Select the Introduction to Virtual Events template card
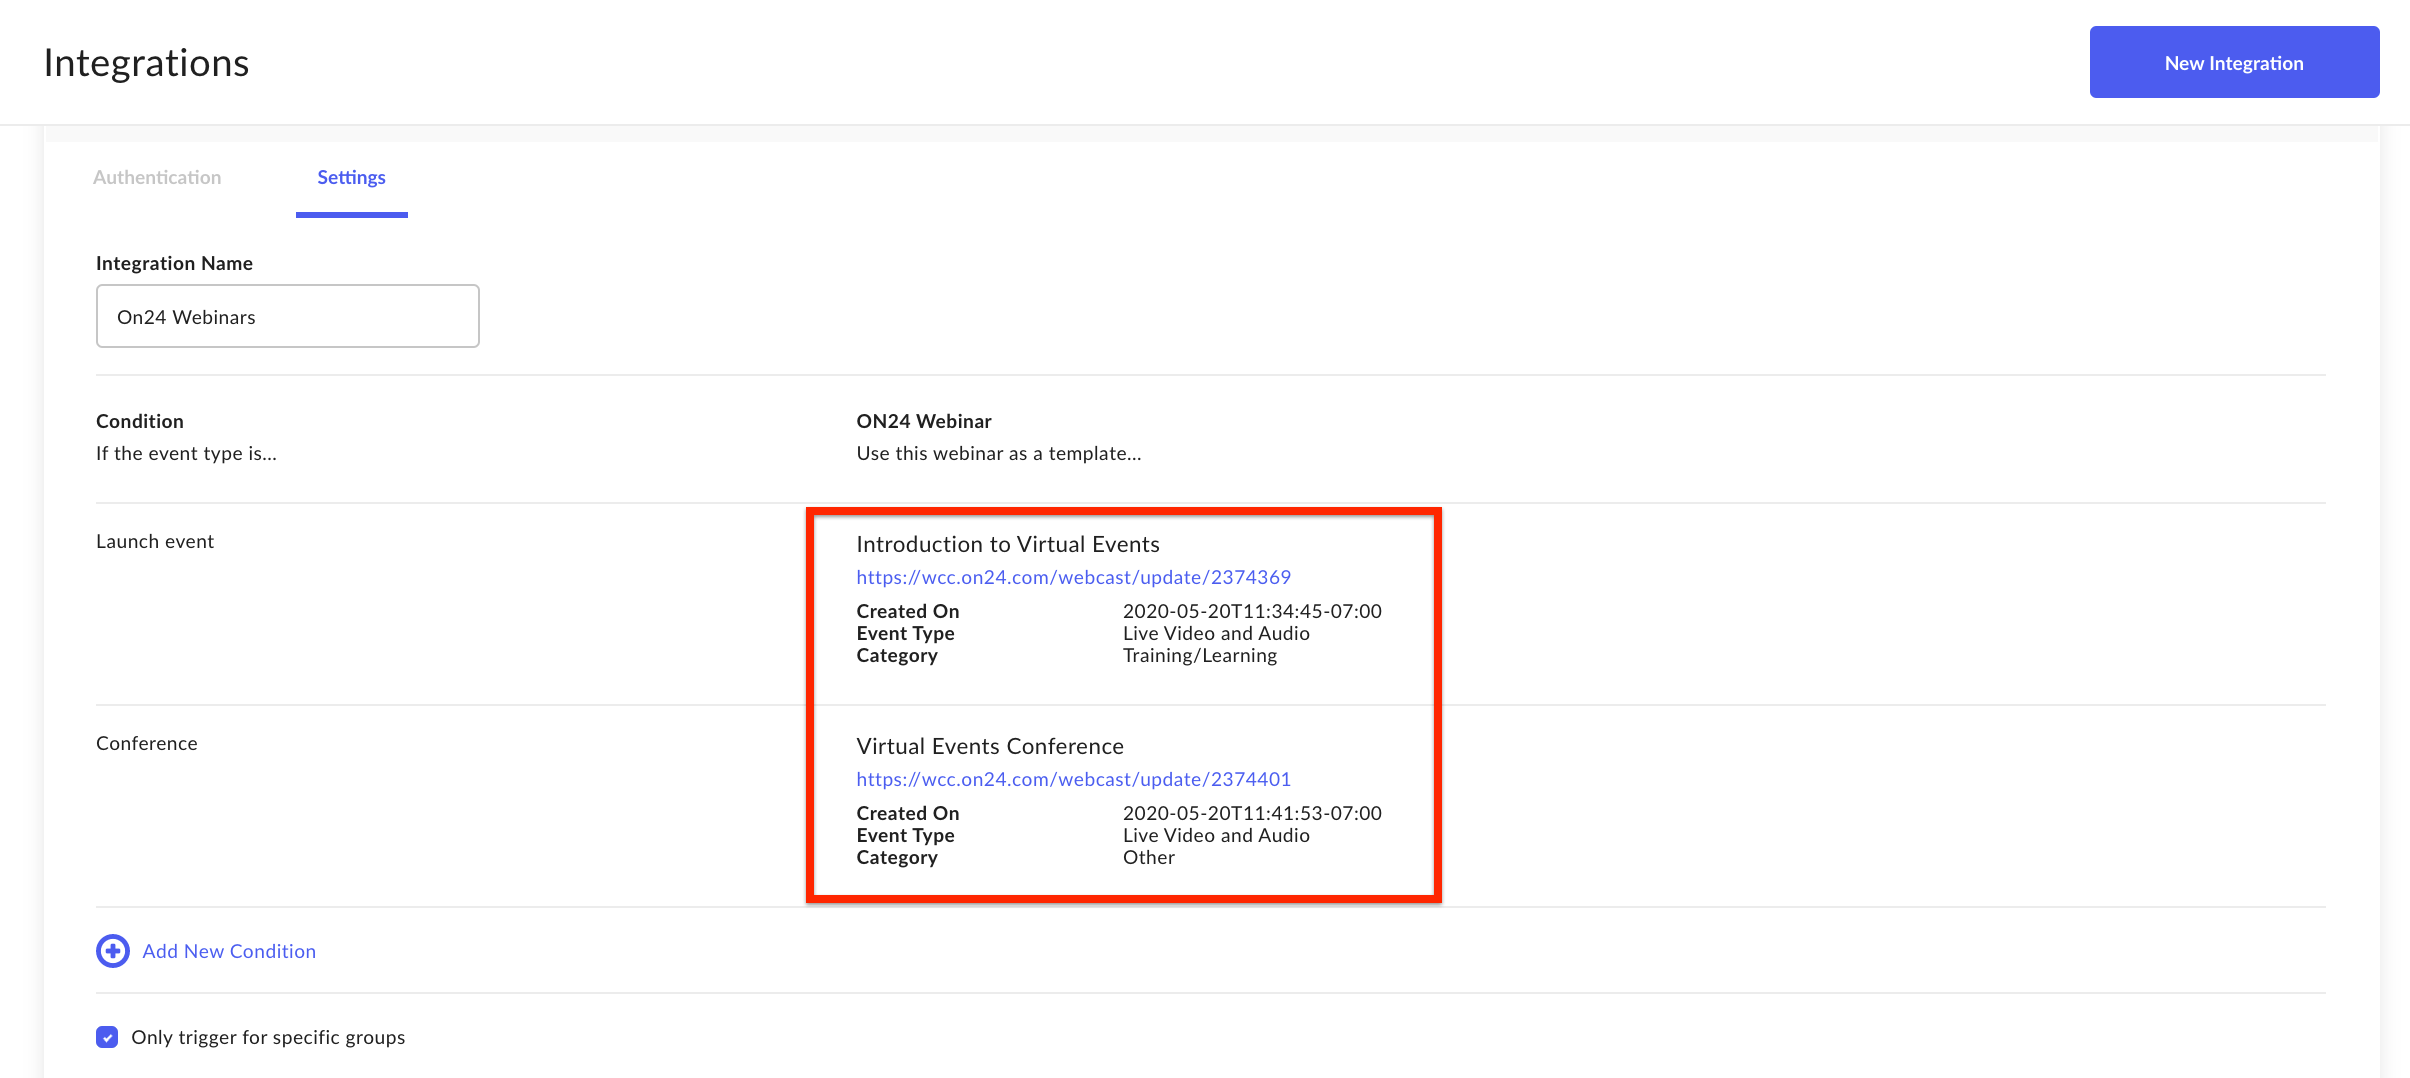The image size is (2410, 1078). (x=1120, y=600)
